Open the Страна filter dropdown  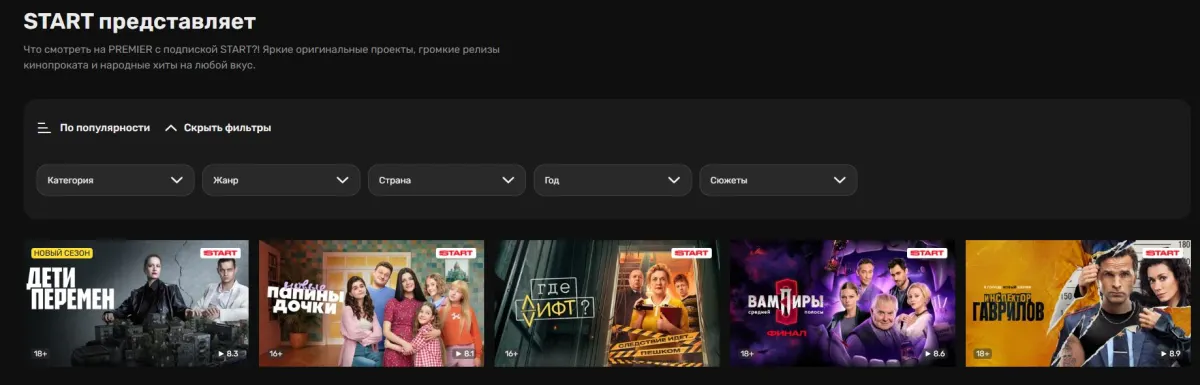pyautogui.click(x=447, y=180)
